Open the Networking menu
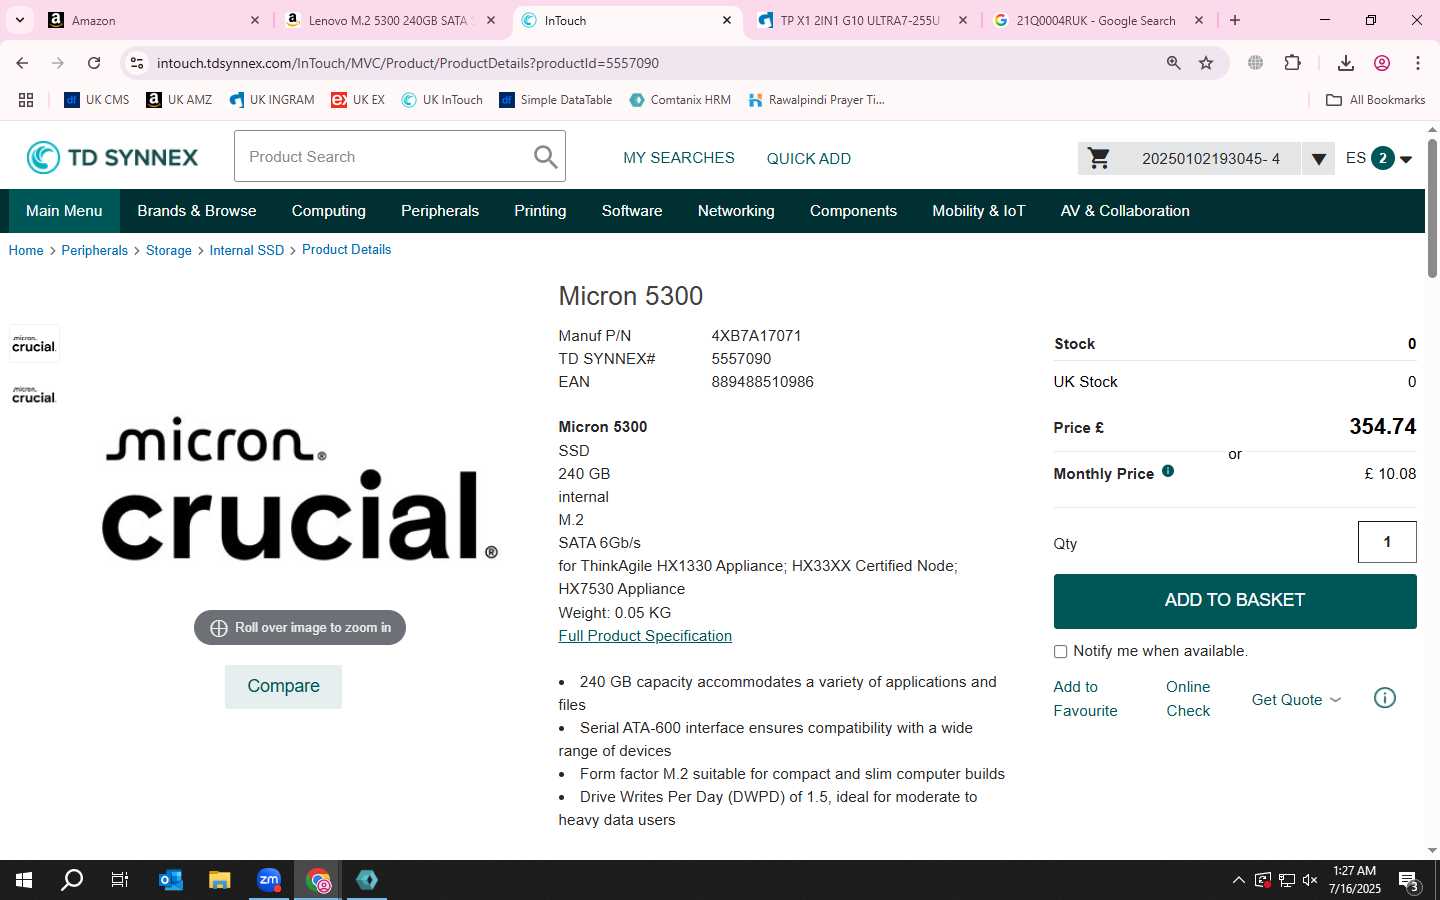Screen dimensions: 1440x900 tap(736, 211)
